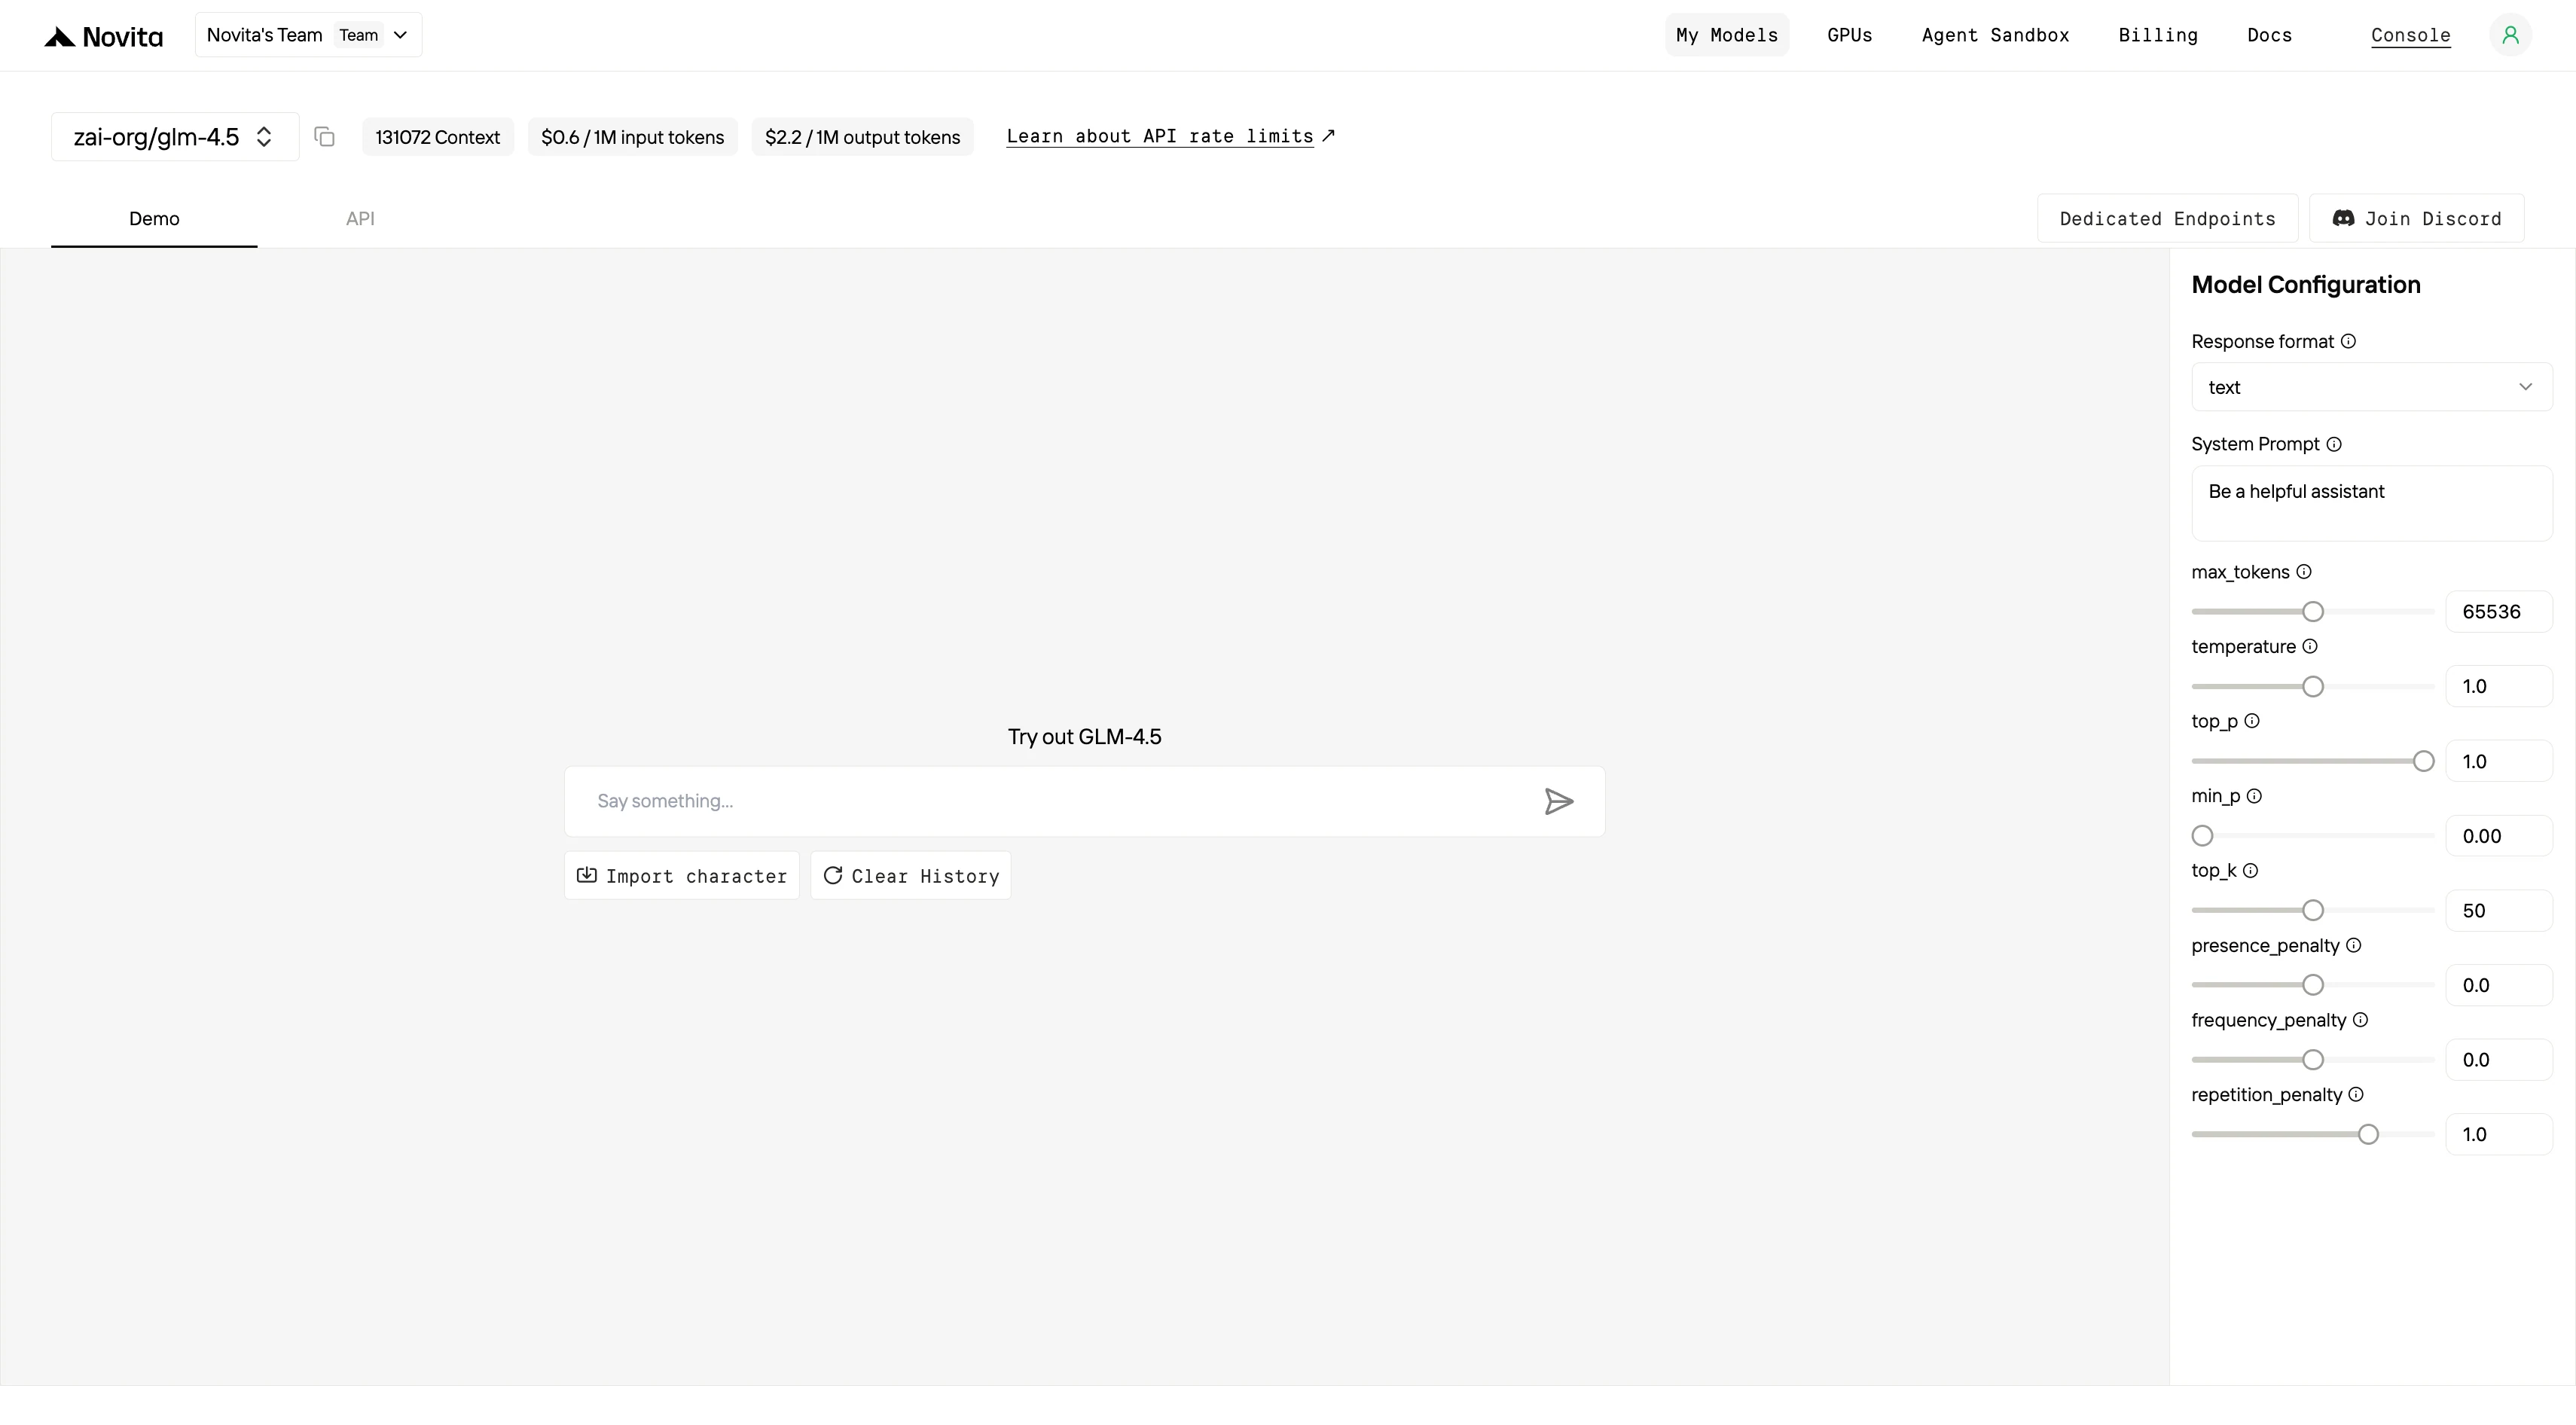Open Agent Sandbox in navigation
The image size is (2576, 1425).
[x=1996, y=35]
